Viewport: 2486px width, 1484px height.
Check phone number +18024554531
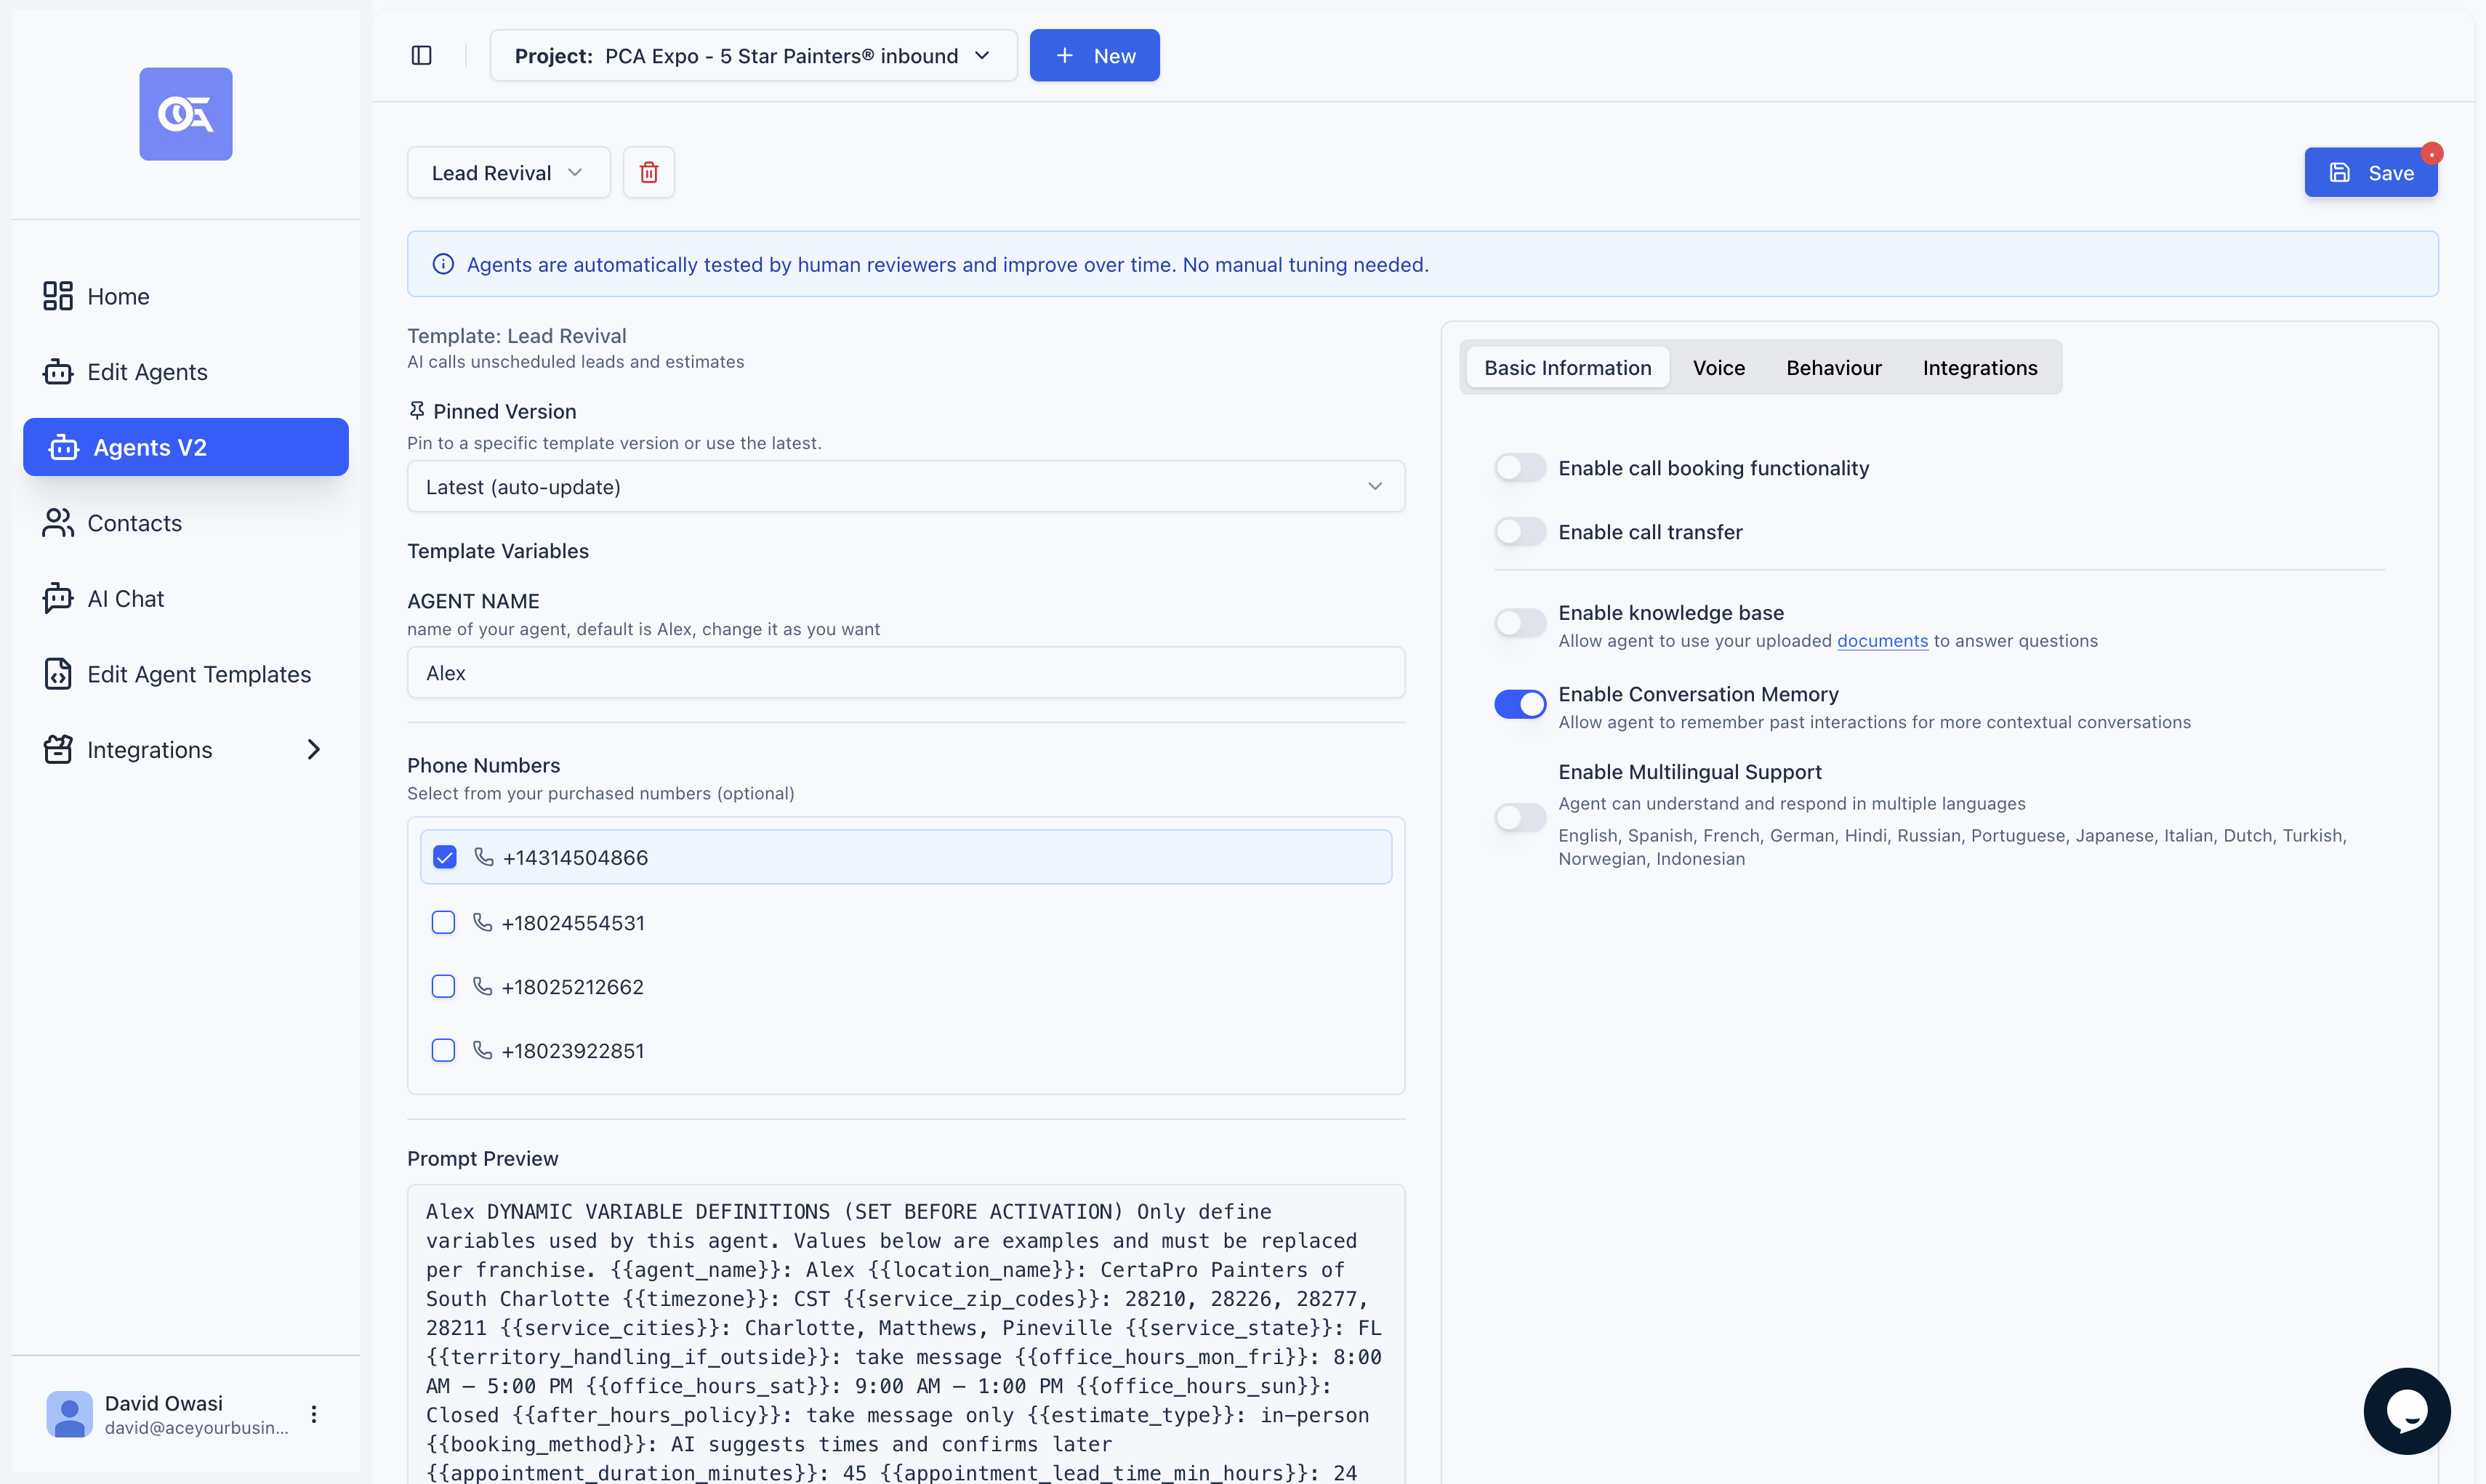pyautogui.click(x=443, y=922)
